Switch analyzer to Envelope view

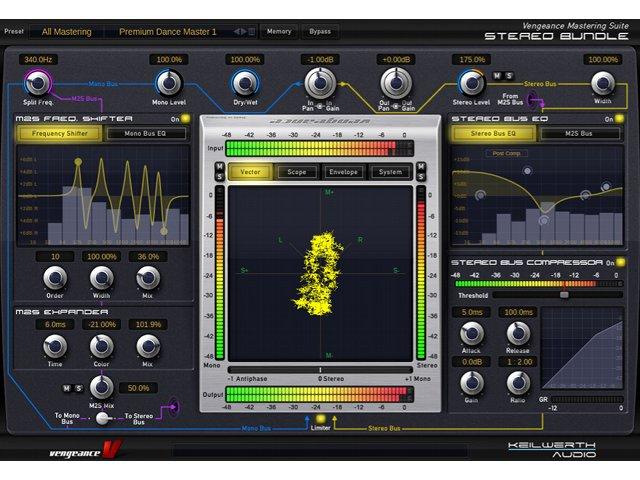(x=343, y=172)
